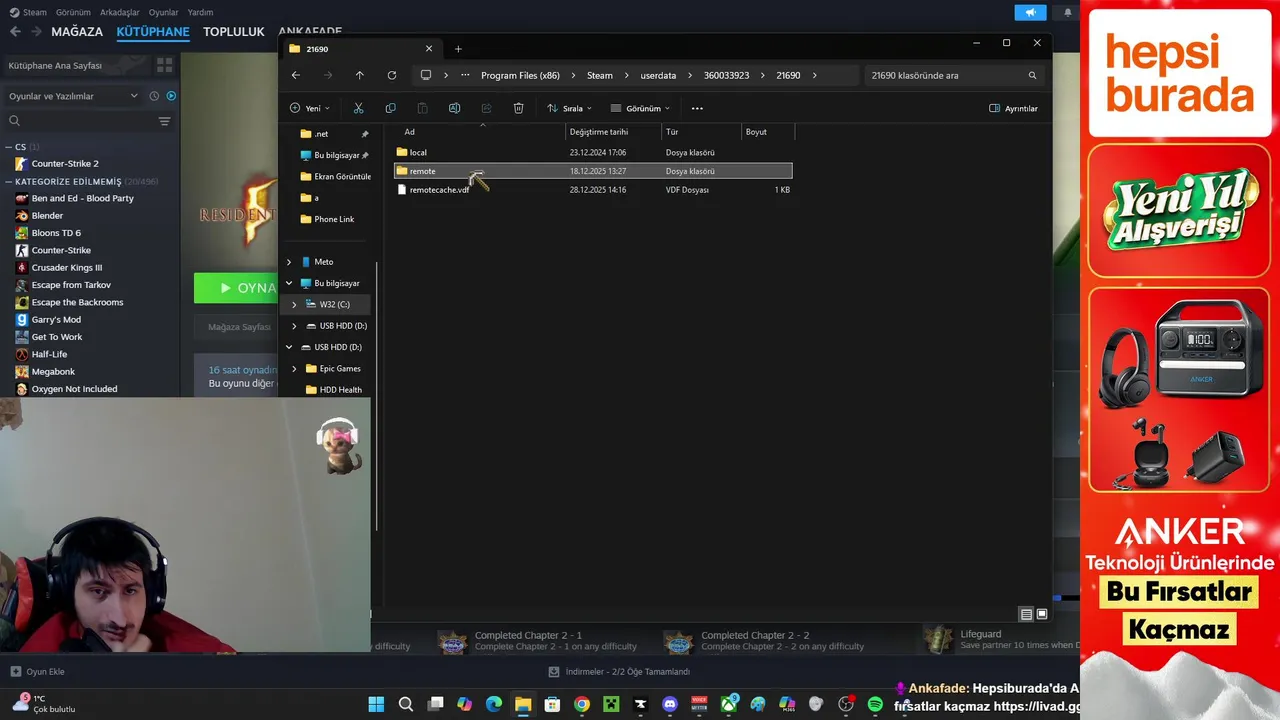Viewport: 1280px width, 720px height.
Task: Open Discord from taskbar
Action: click(670, 704)
